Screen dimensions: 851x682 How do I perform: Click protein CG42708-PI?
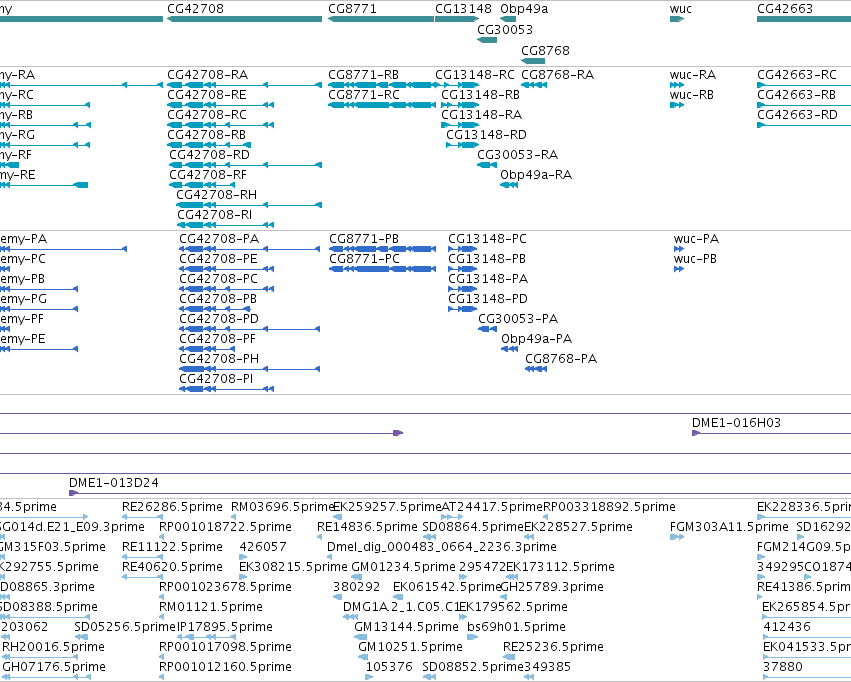[226, 389]
